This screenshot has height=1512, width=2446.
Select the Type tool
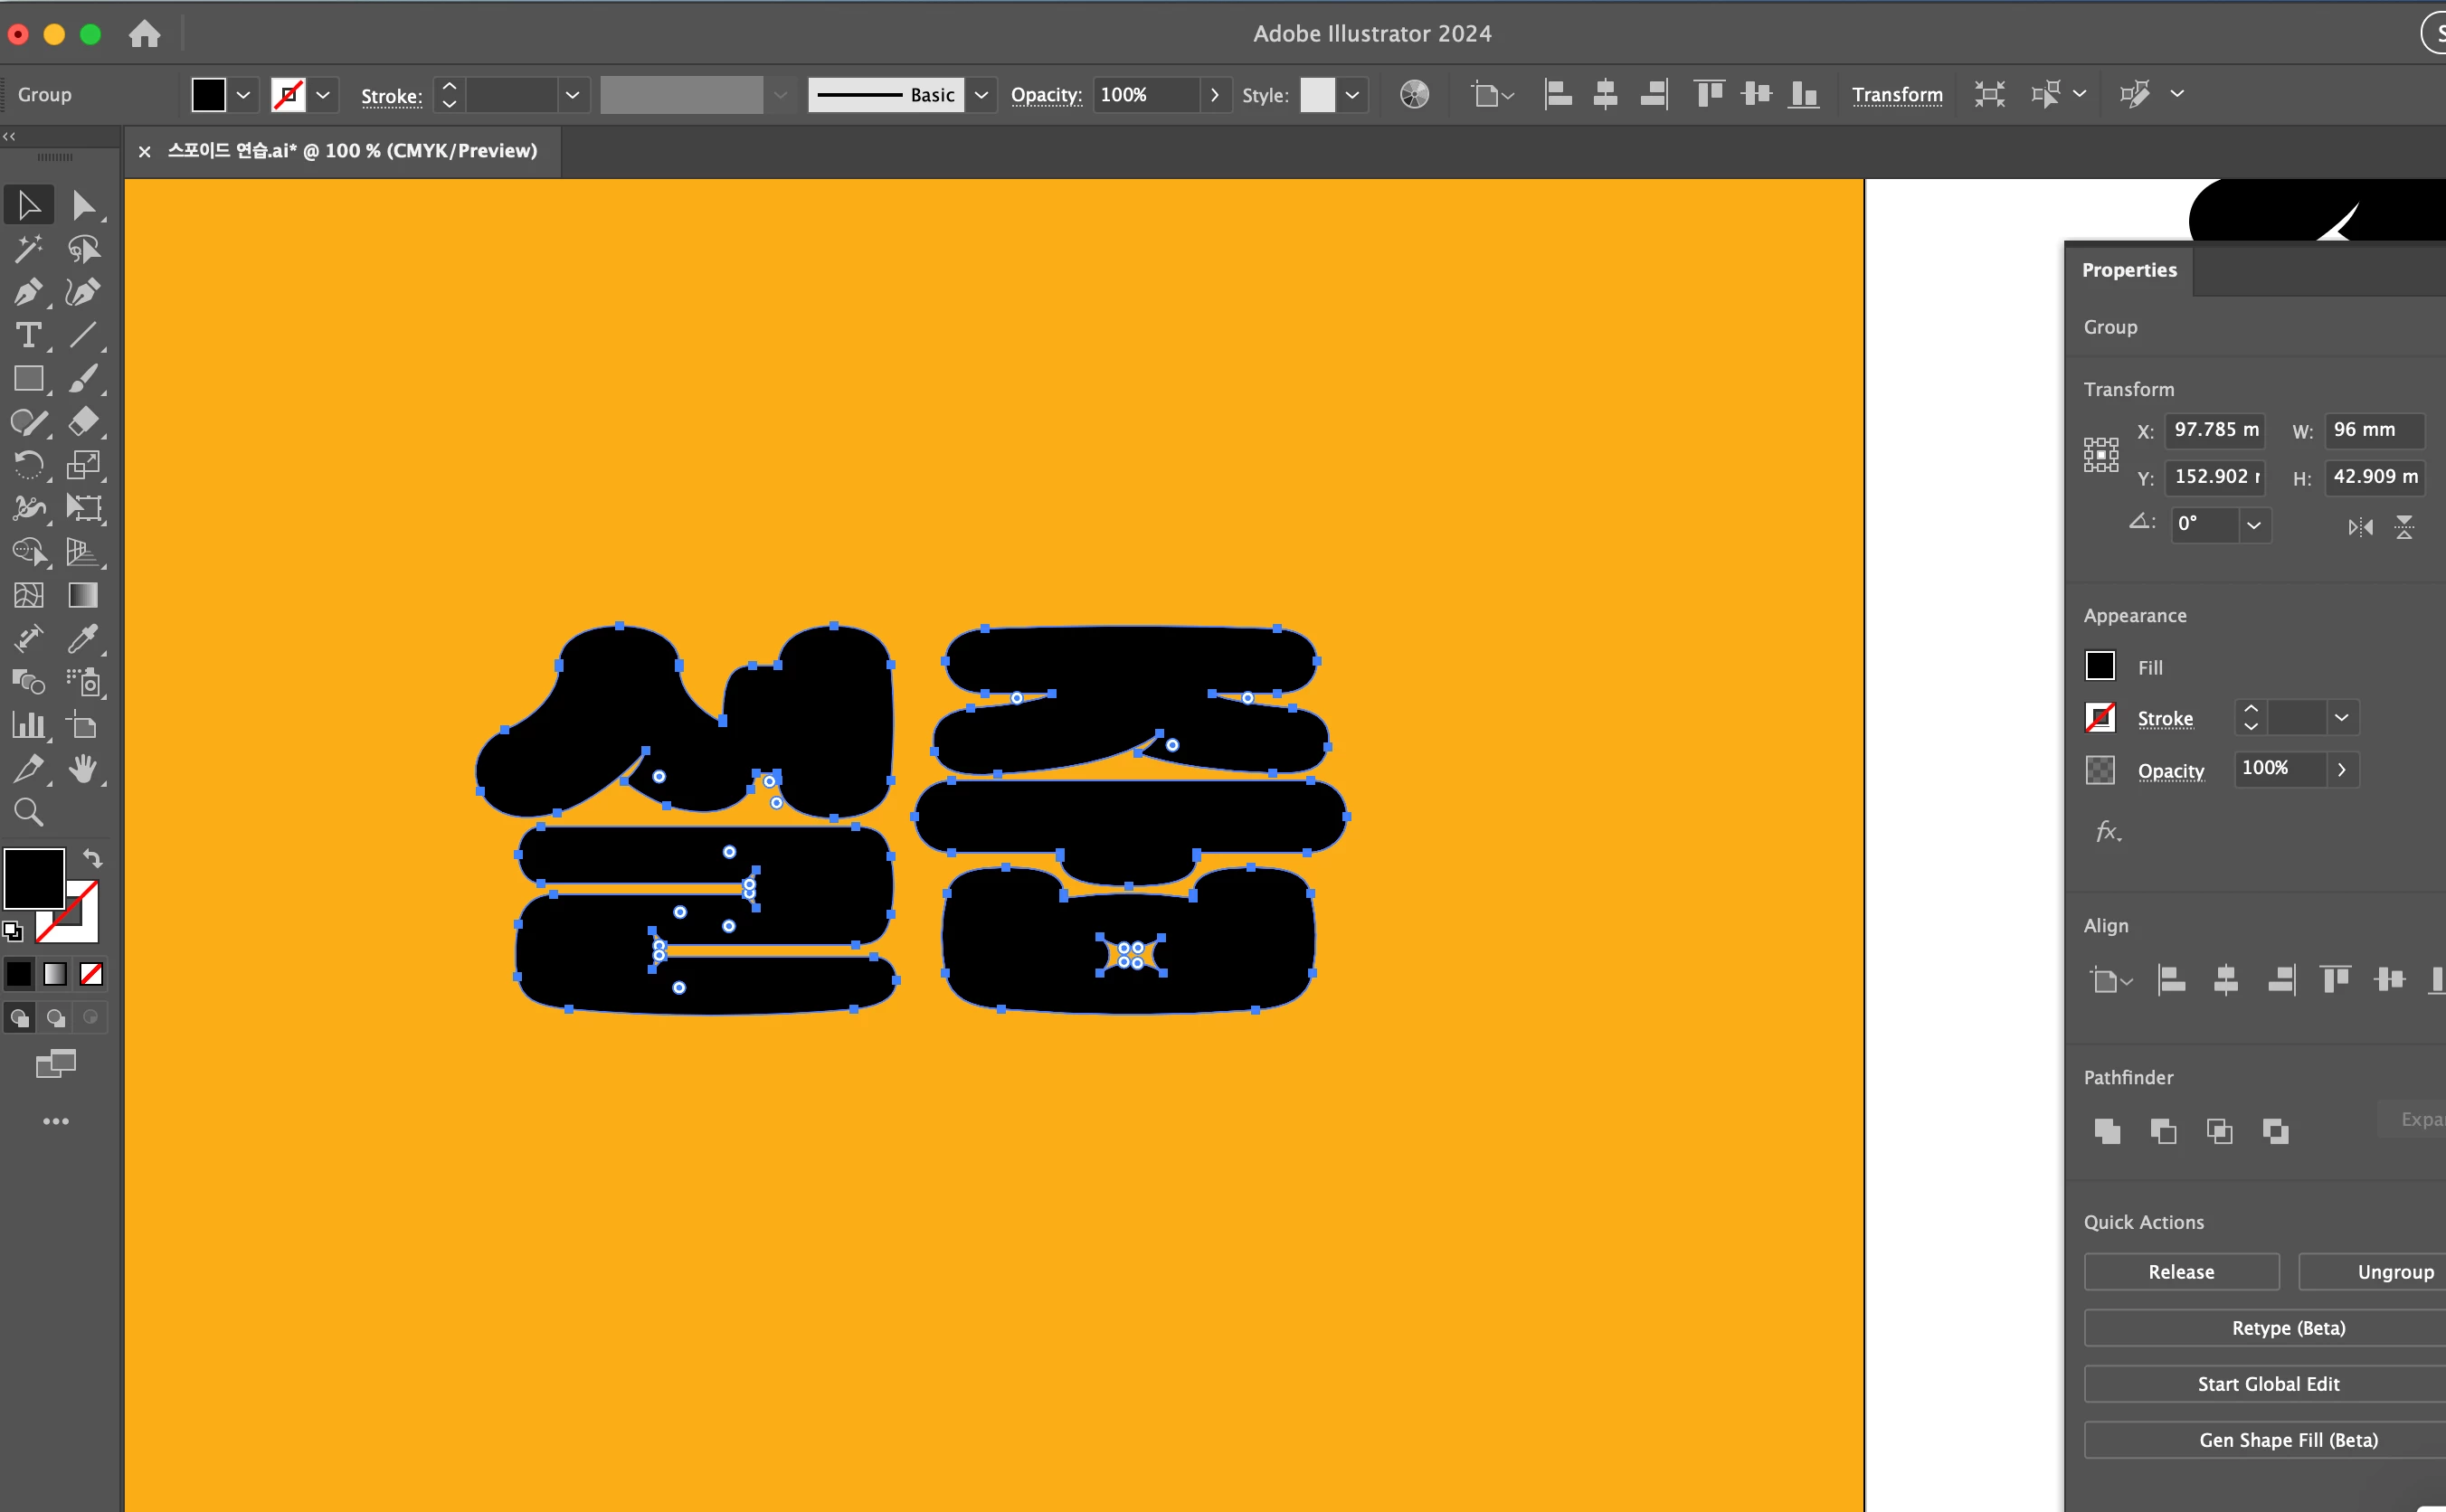28,335
